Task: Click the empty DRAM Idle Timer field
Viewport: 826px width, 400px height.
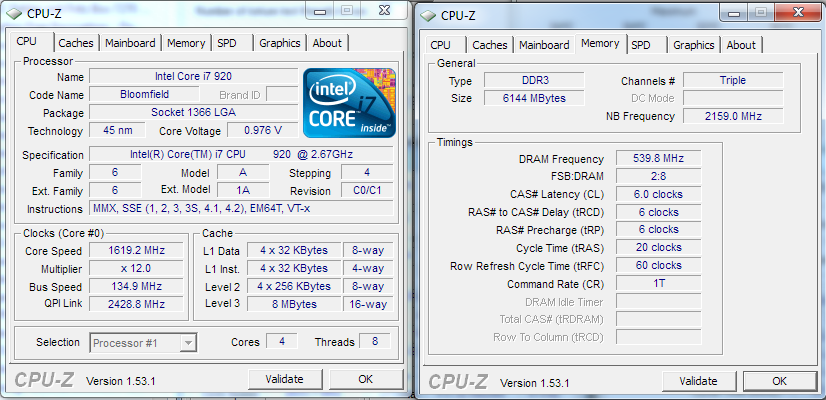Action: (658, 301)
